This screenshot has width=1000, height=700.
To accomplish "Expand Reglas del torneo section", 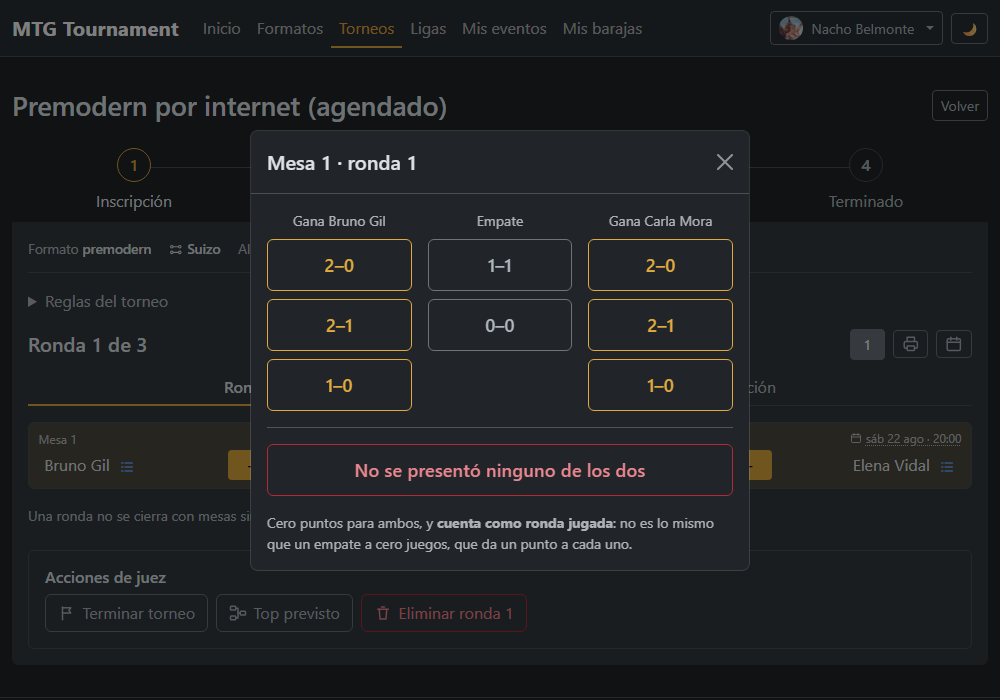I will click(x=99, y=302).
